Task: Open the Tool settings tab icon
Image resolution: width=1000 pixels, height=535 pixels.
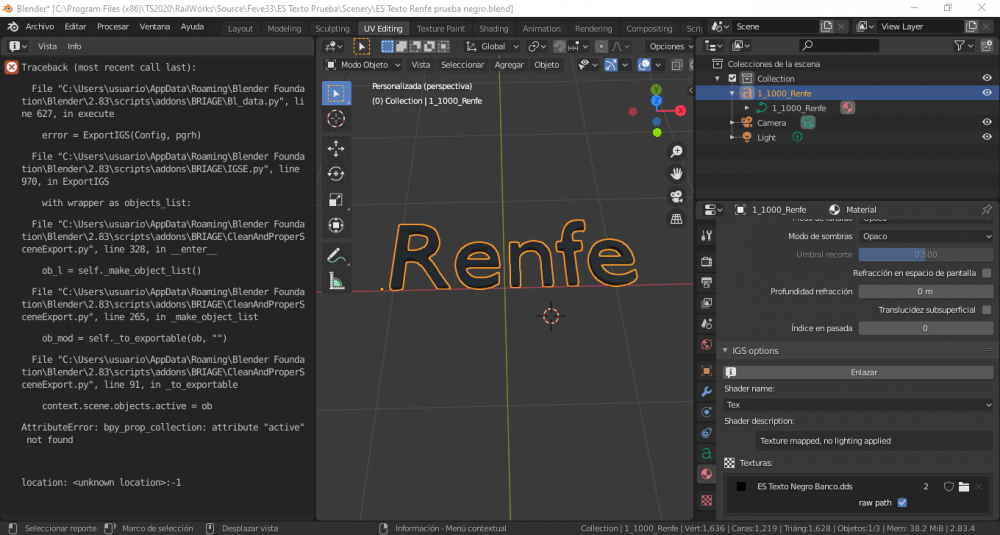Action: tap(707, 236)
